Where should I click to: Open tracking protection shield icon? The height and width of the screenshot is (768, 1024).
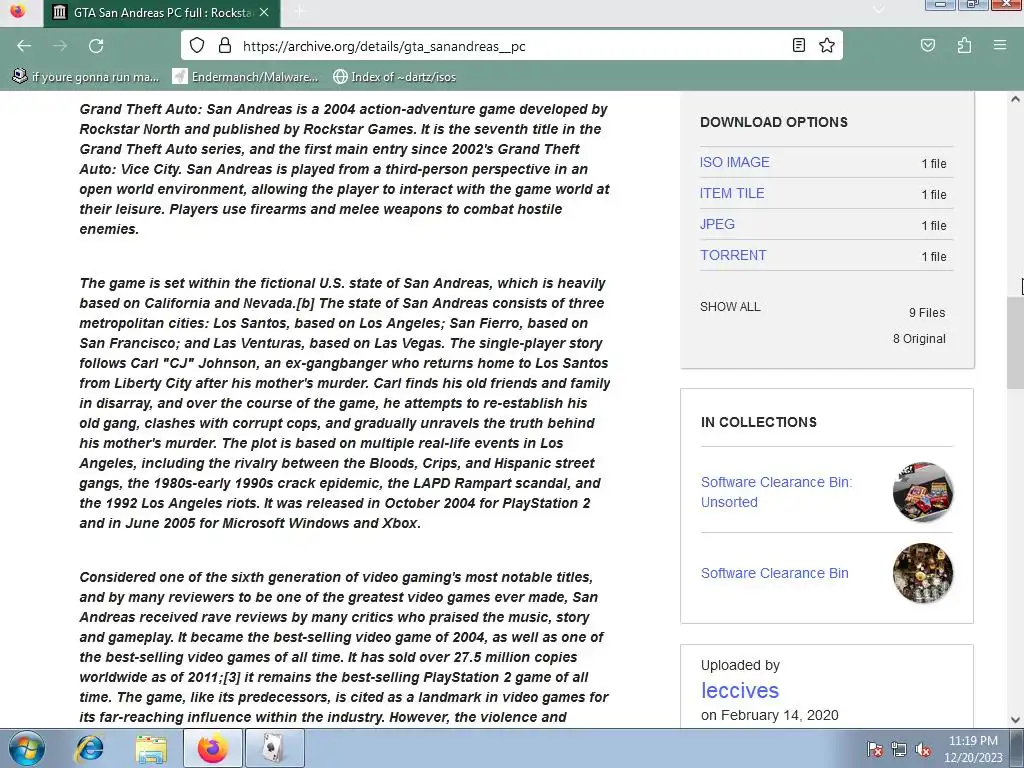[197, 46]
